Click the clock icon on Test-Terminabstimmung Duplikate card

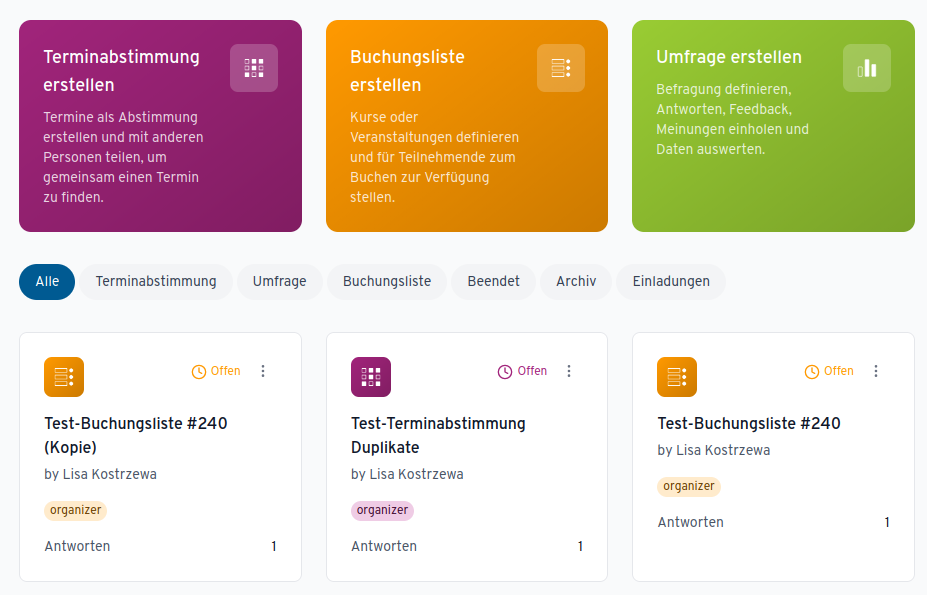505,371
